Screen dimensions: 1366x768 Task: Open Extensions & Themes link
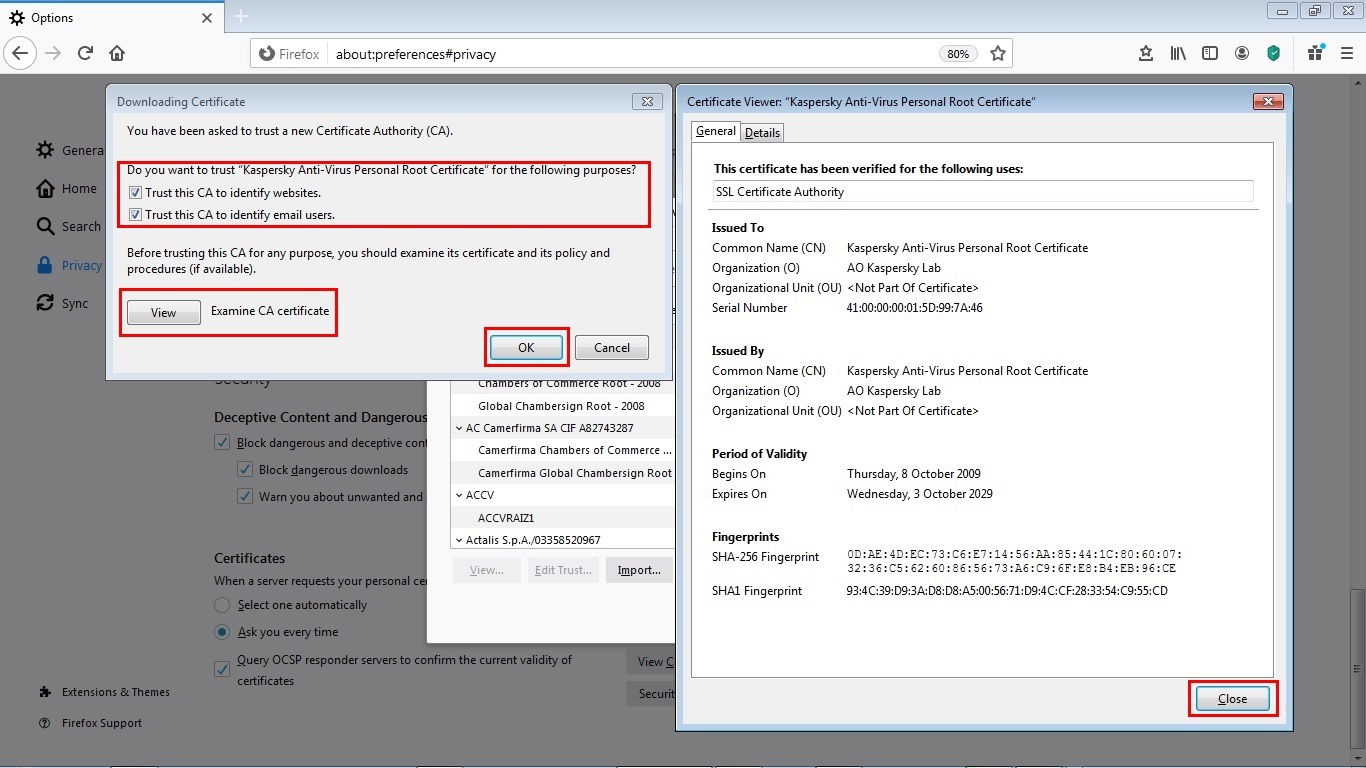click(x=105, y=692)
